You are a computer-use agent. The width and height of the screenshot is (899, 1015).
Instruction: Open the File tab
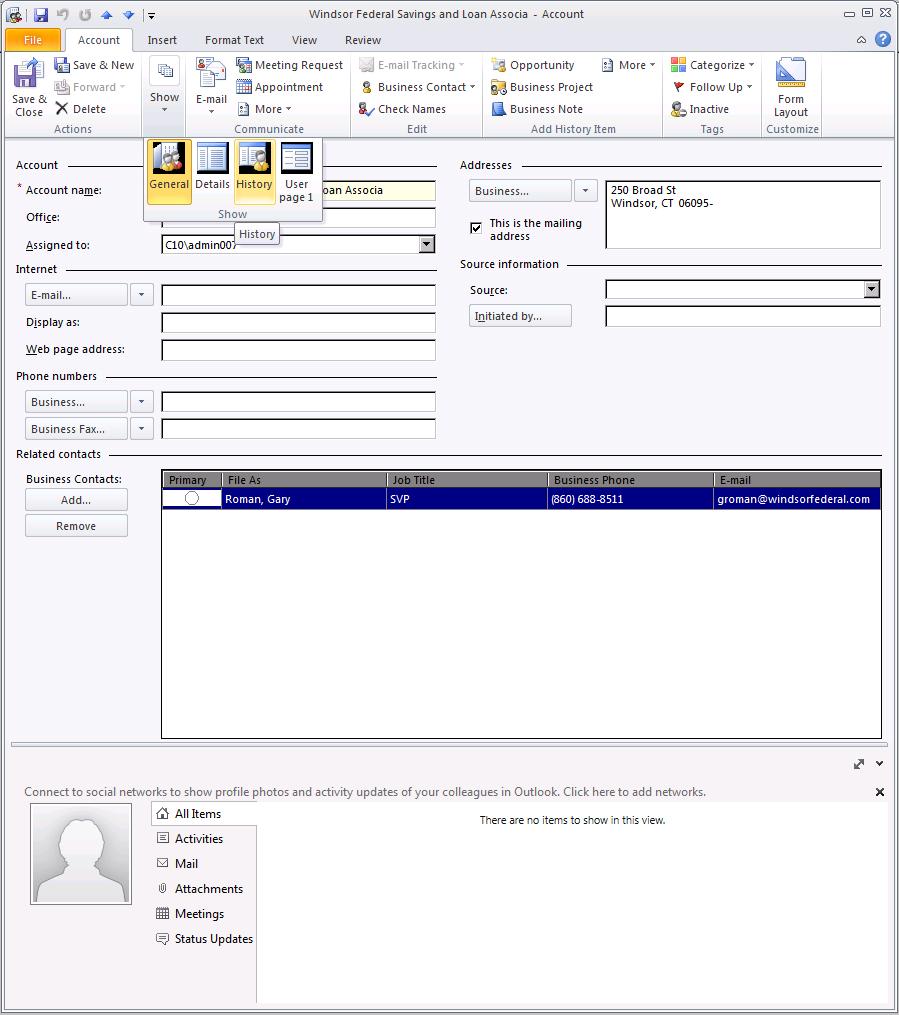click(x=33, y=40)
